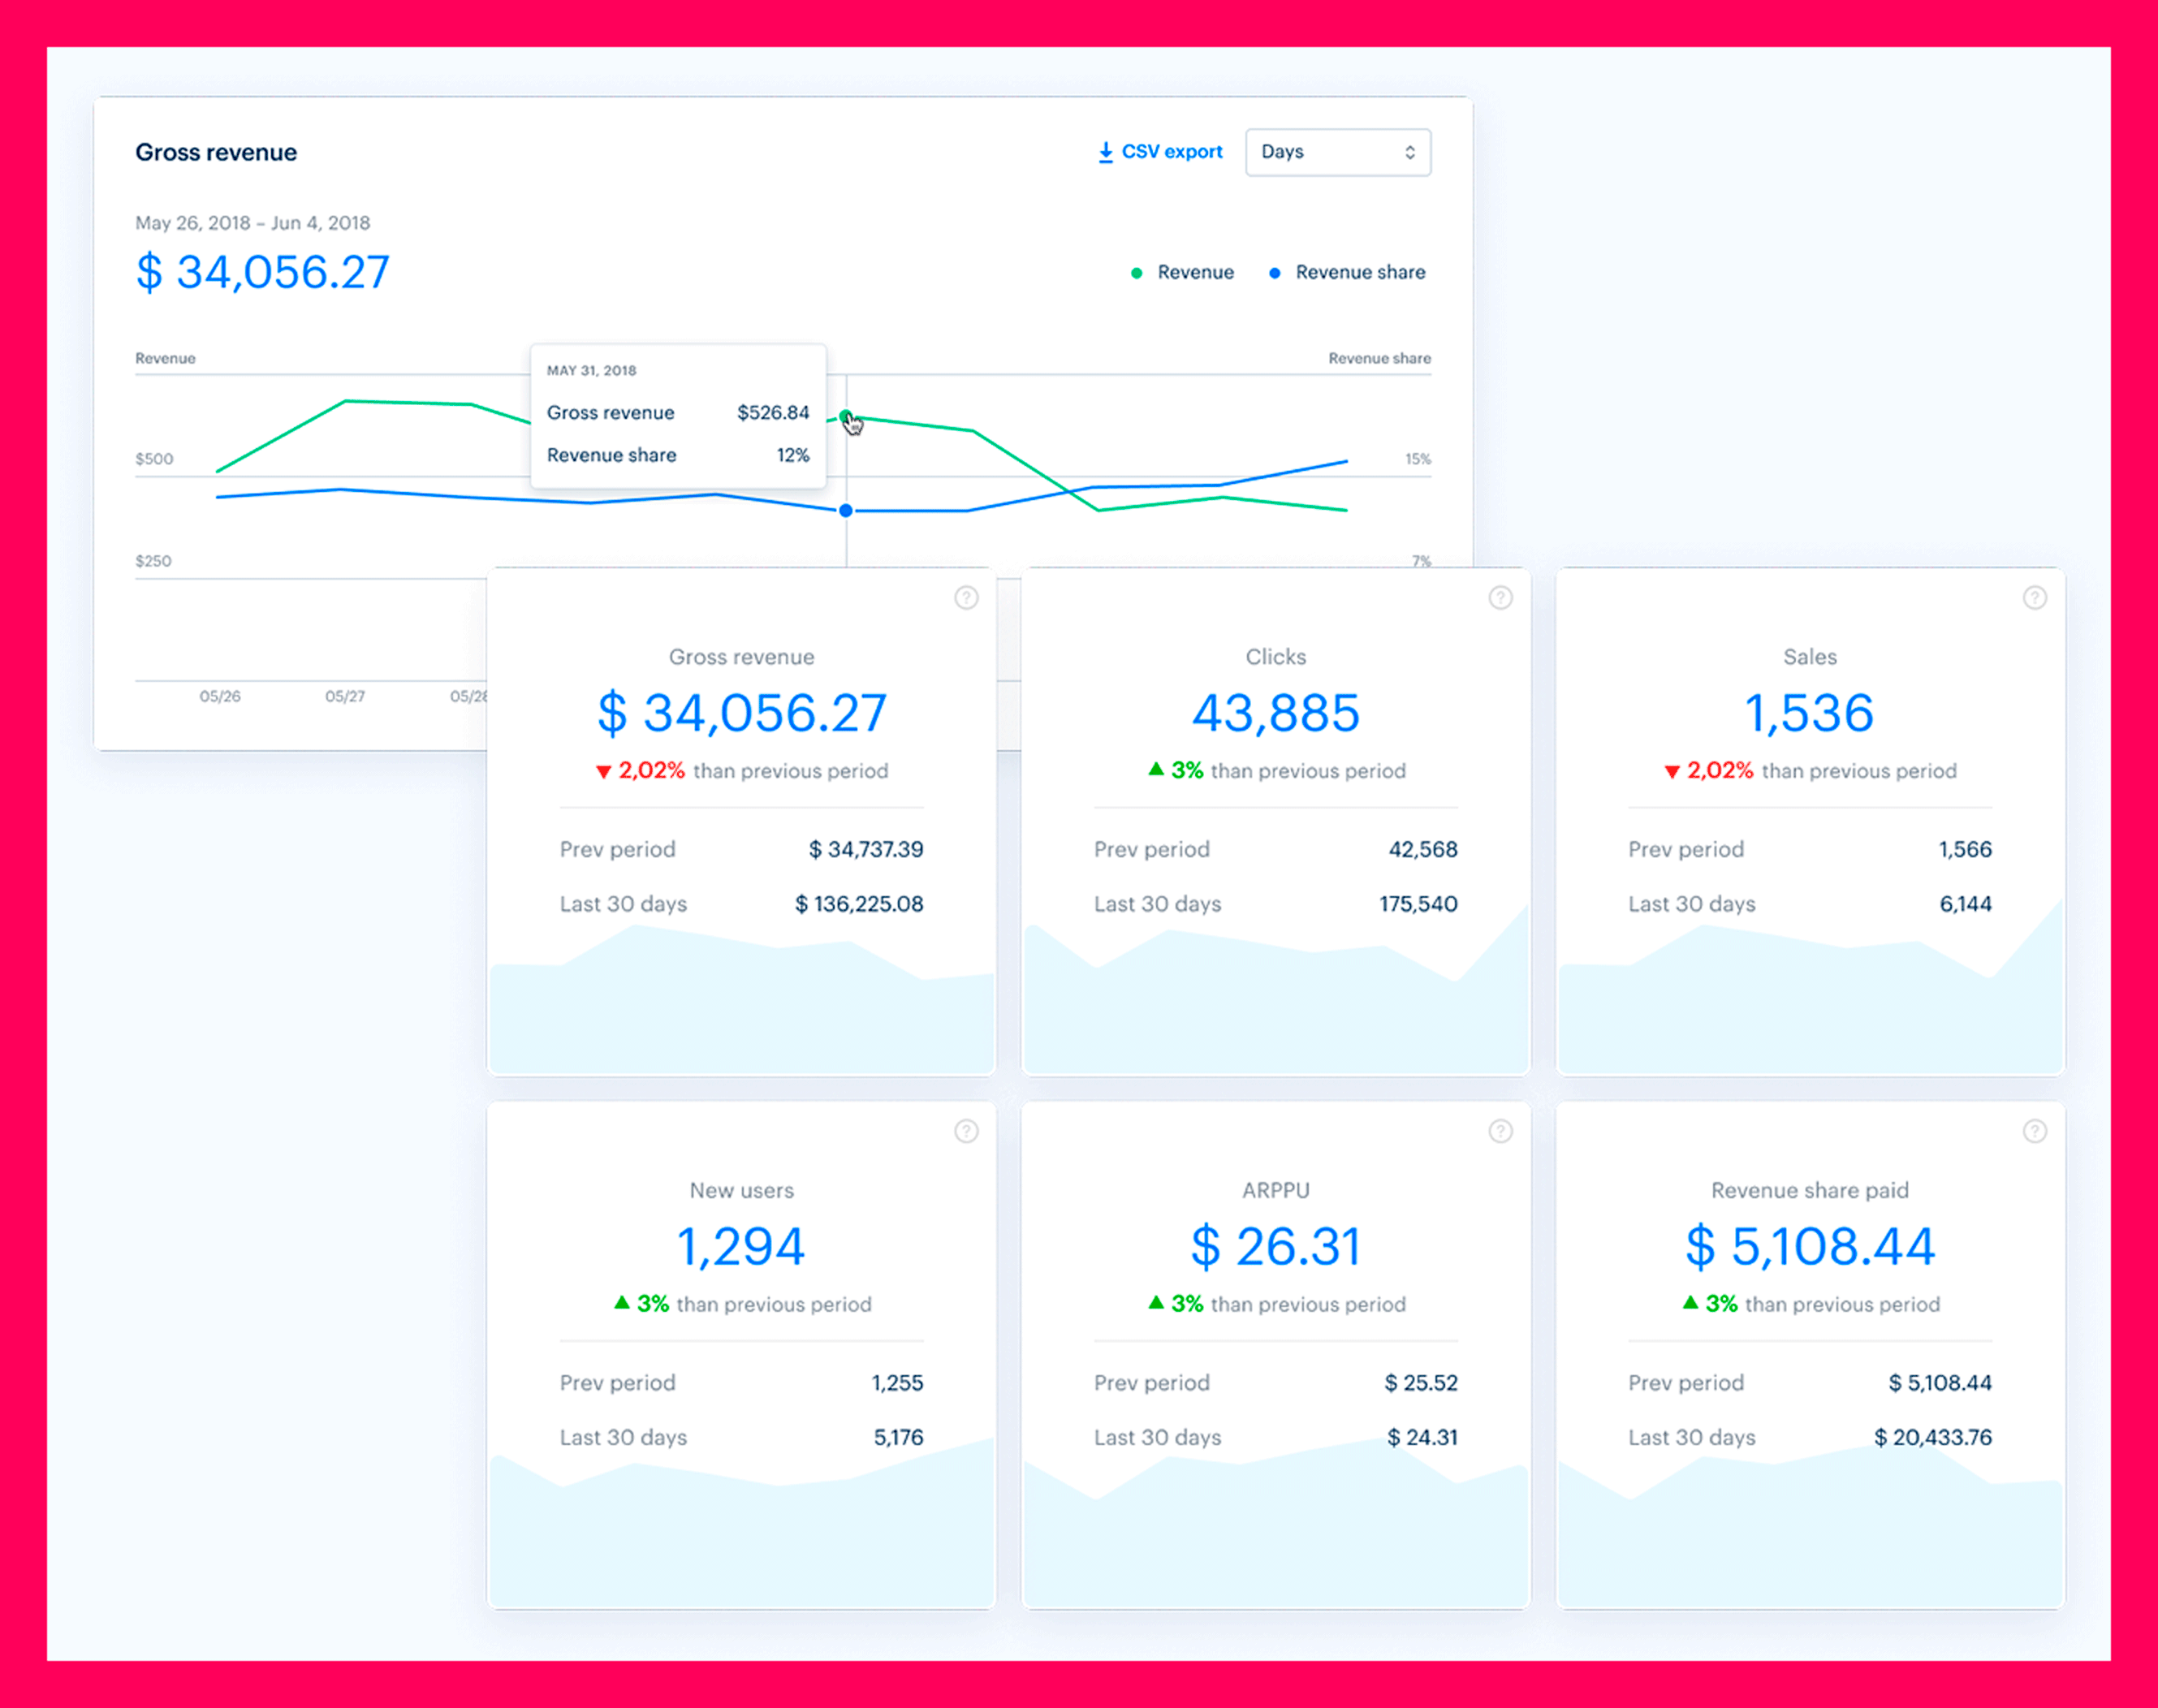
Task: Click help icon on Gross revenue card
Action: [966, 598]
